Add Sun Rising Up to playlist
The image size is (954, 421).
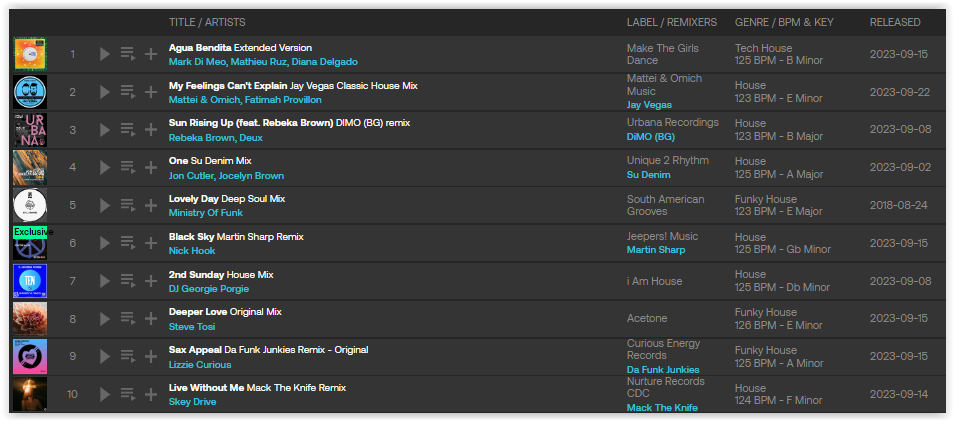point(151,130)
